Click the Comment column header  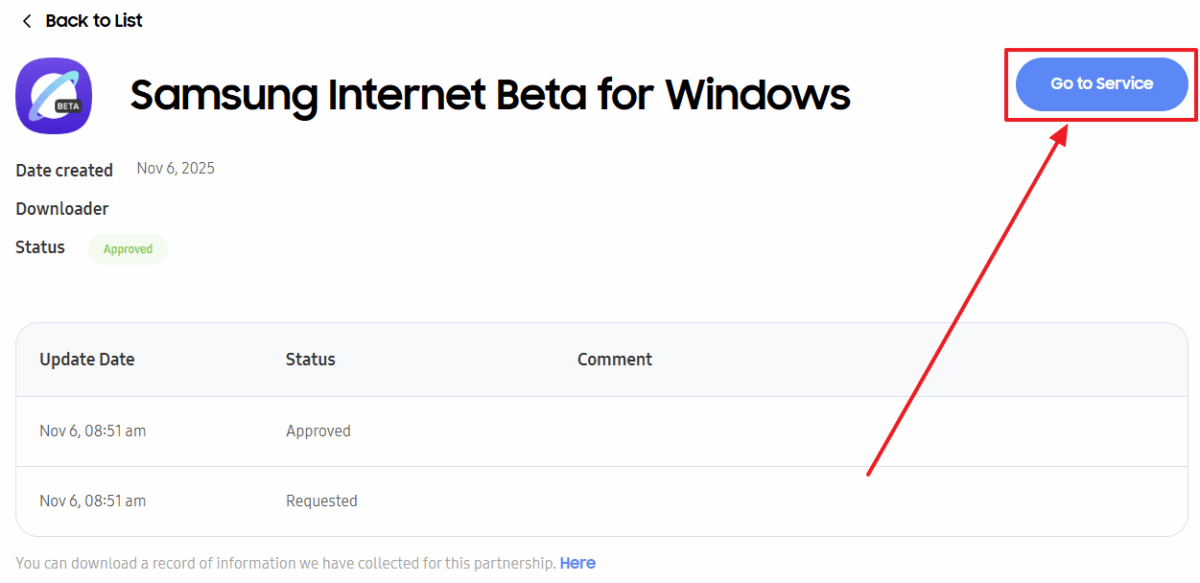tap(614, 359)
